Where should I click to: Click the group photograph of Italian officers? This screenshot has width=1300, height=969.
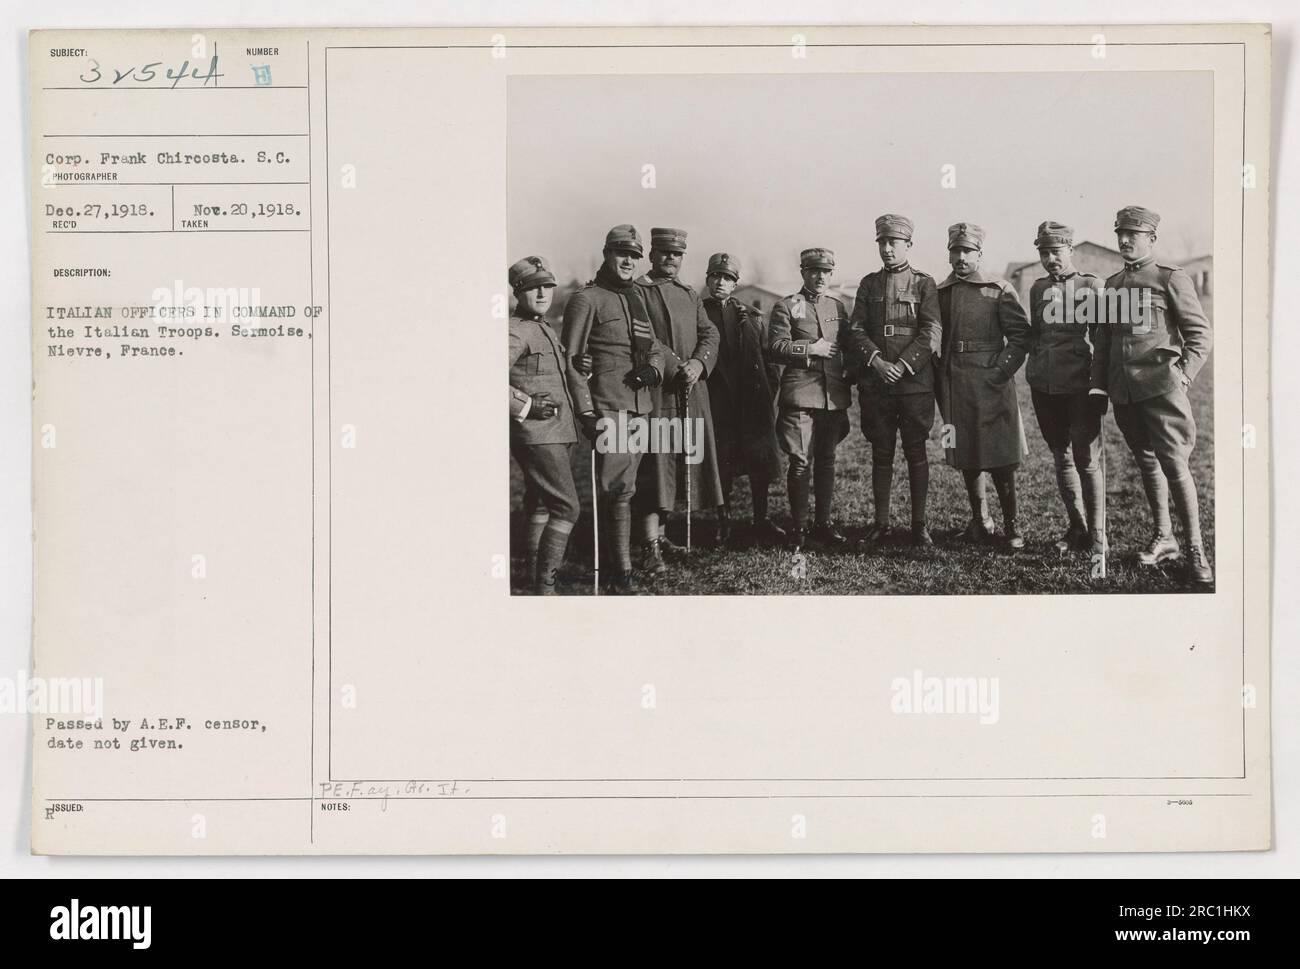point(861,335)
